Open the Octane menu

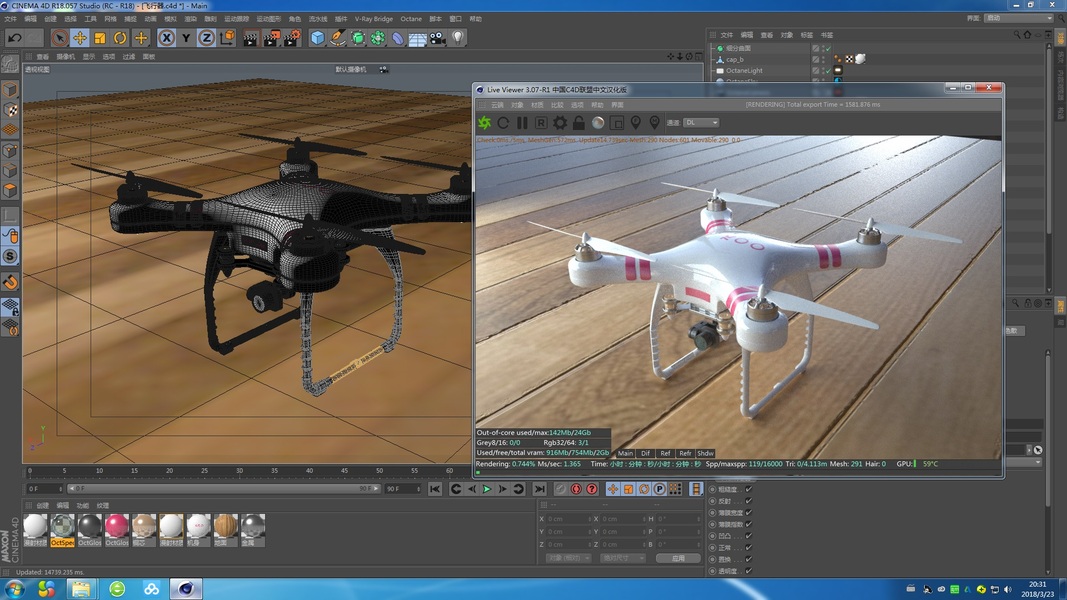coord(411,19)
